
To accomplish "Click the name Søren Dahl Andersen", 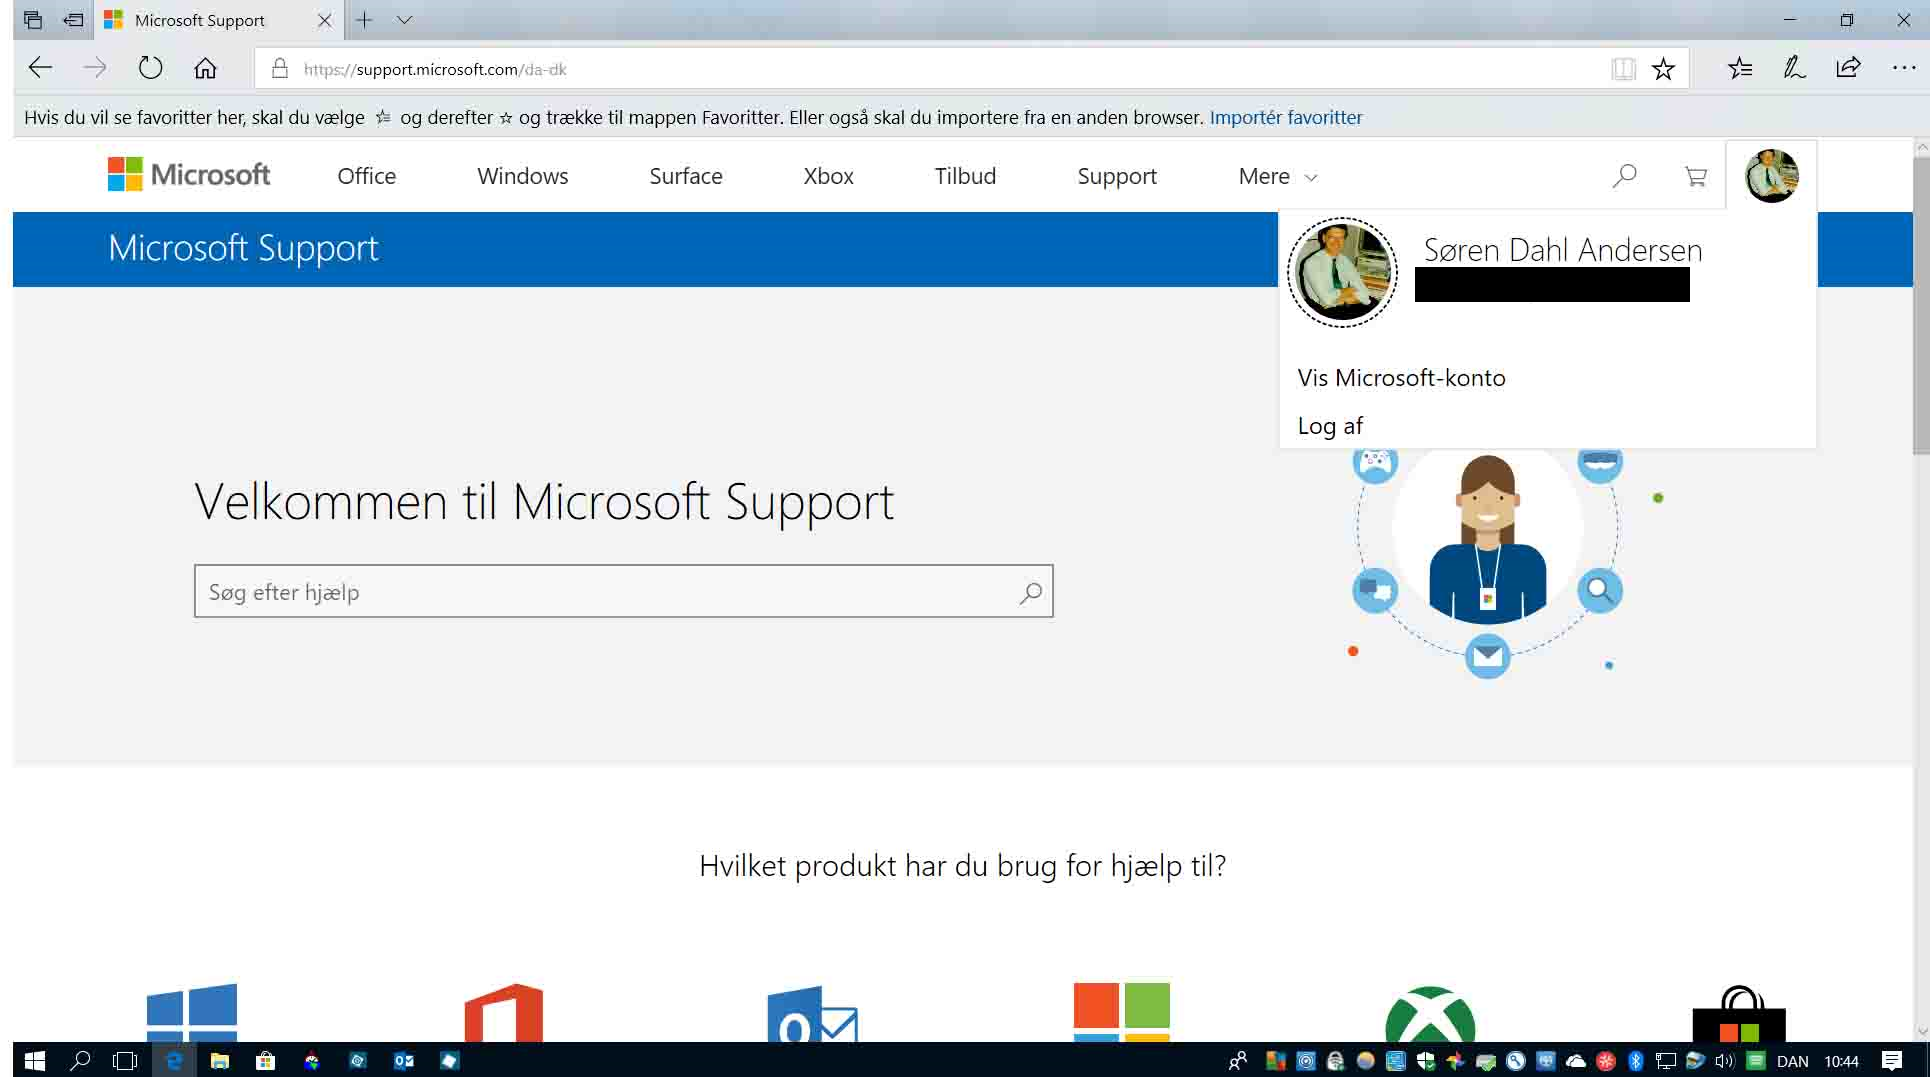I will click(x=1562, y=250).
